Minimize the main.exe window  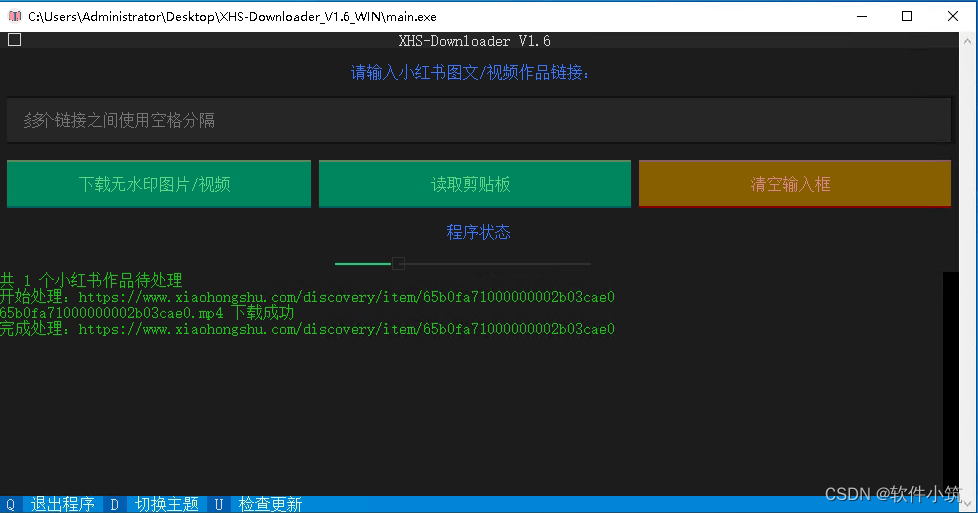862,16
